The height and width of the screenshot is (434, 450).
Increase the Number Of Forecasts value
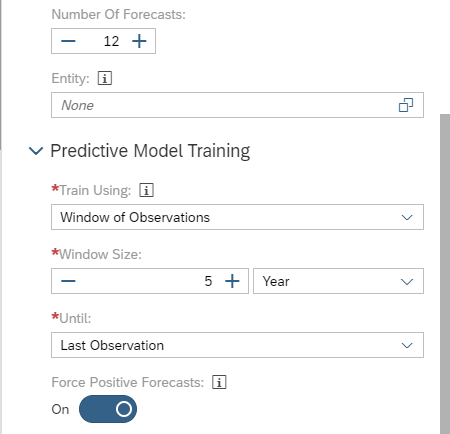[x=139, y=41]
